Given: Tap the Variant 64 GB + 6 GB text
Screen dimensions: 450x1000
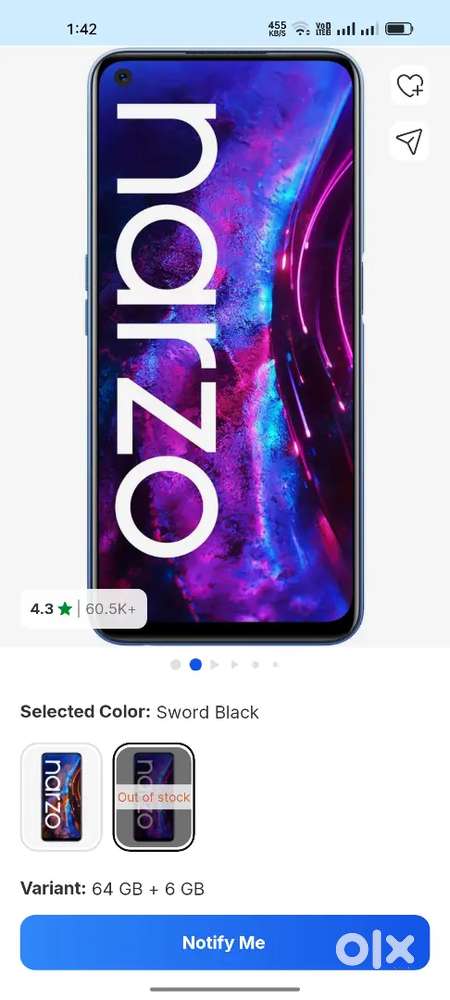Looking at the screenshot, I should pyautogui.click(x=112, y=888).
